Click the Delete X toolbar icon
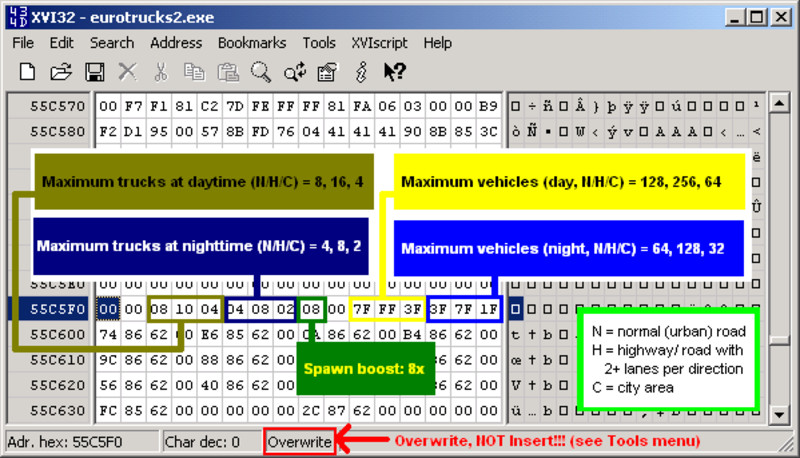Screen dimensions: 800x458 128,72
